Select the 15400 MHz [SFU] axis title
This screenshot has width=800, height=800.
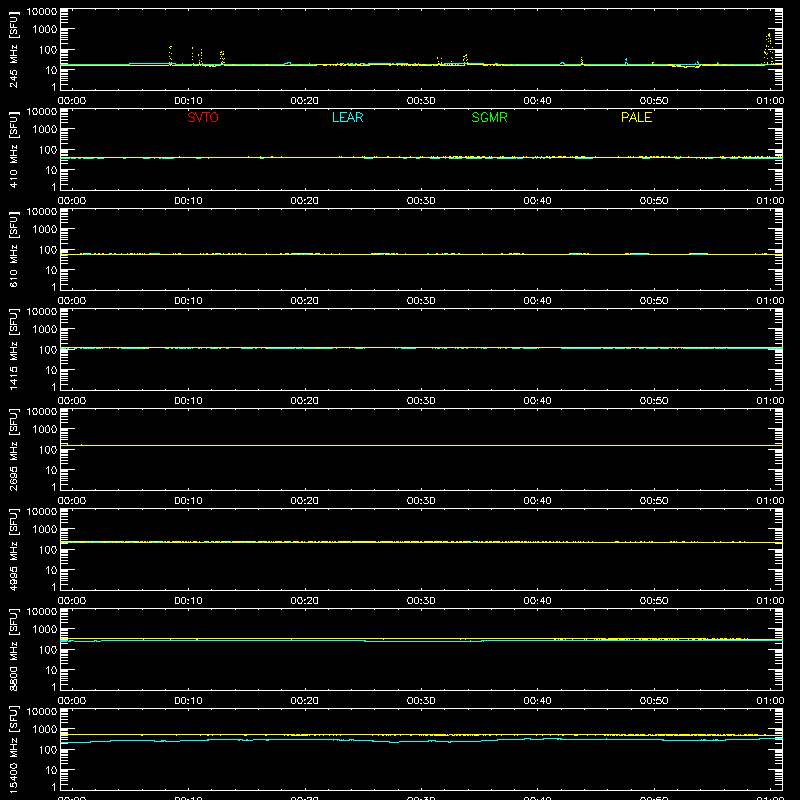tap(13, 749)
